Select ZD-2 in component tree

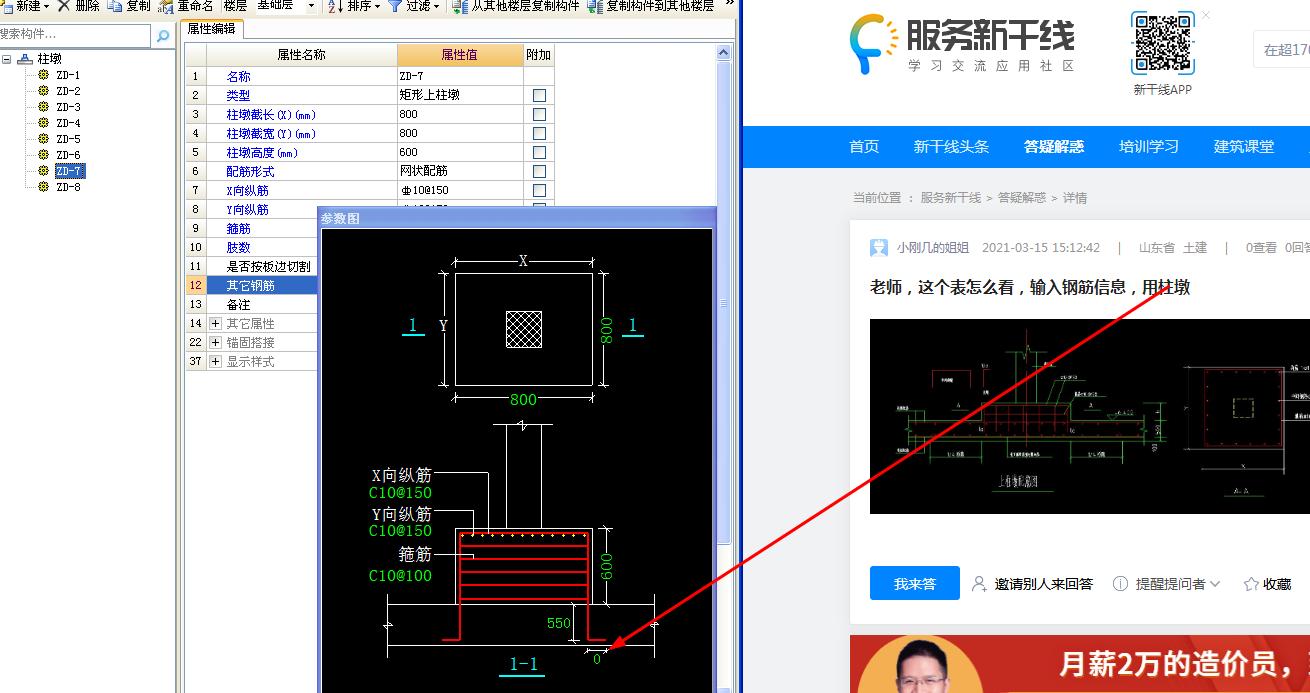(x=68, y=91)
